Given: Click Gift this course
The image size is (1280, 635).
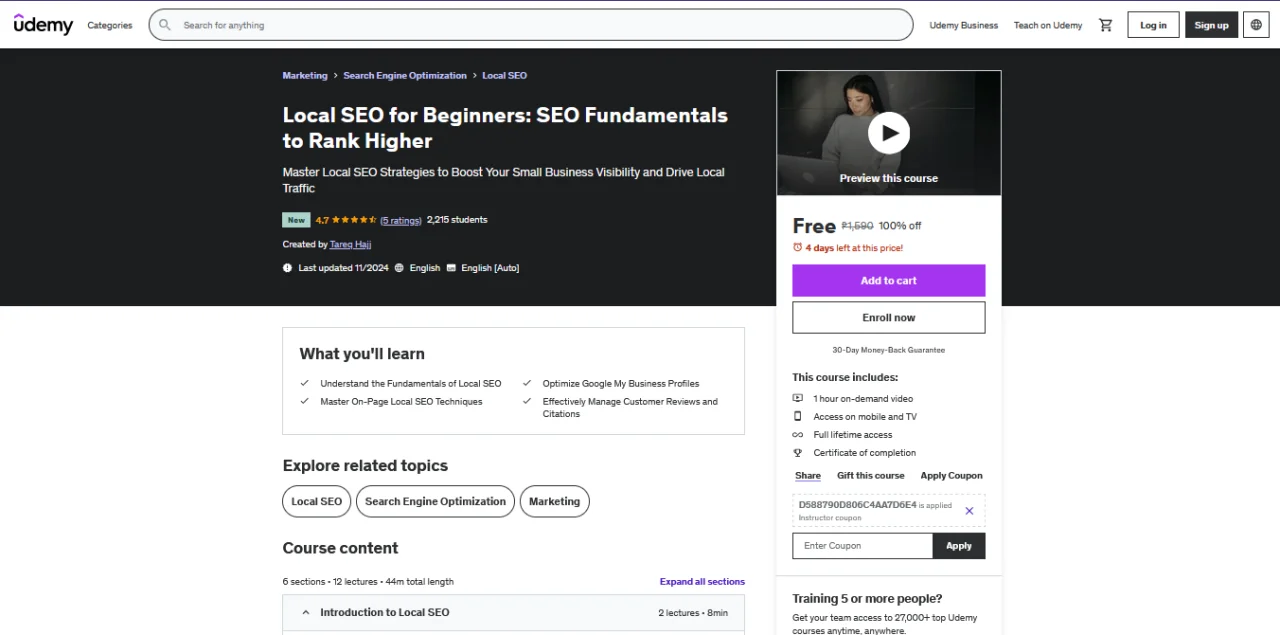Looking at the screenshot, I should click(x=870, y=476).
